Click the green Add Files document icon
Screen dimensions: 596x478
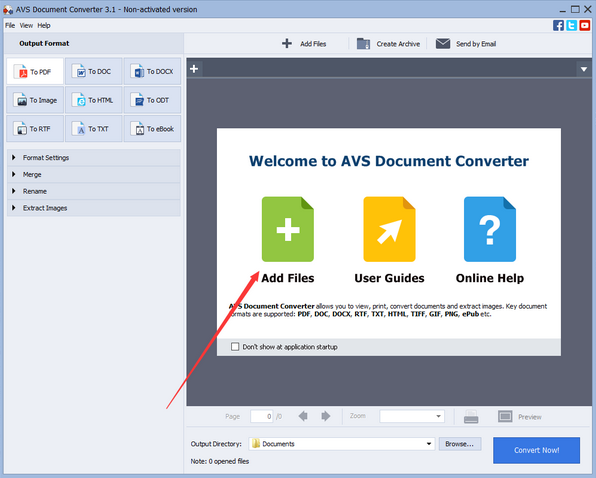[x=288, y=229]
